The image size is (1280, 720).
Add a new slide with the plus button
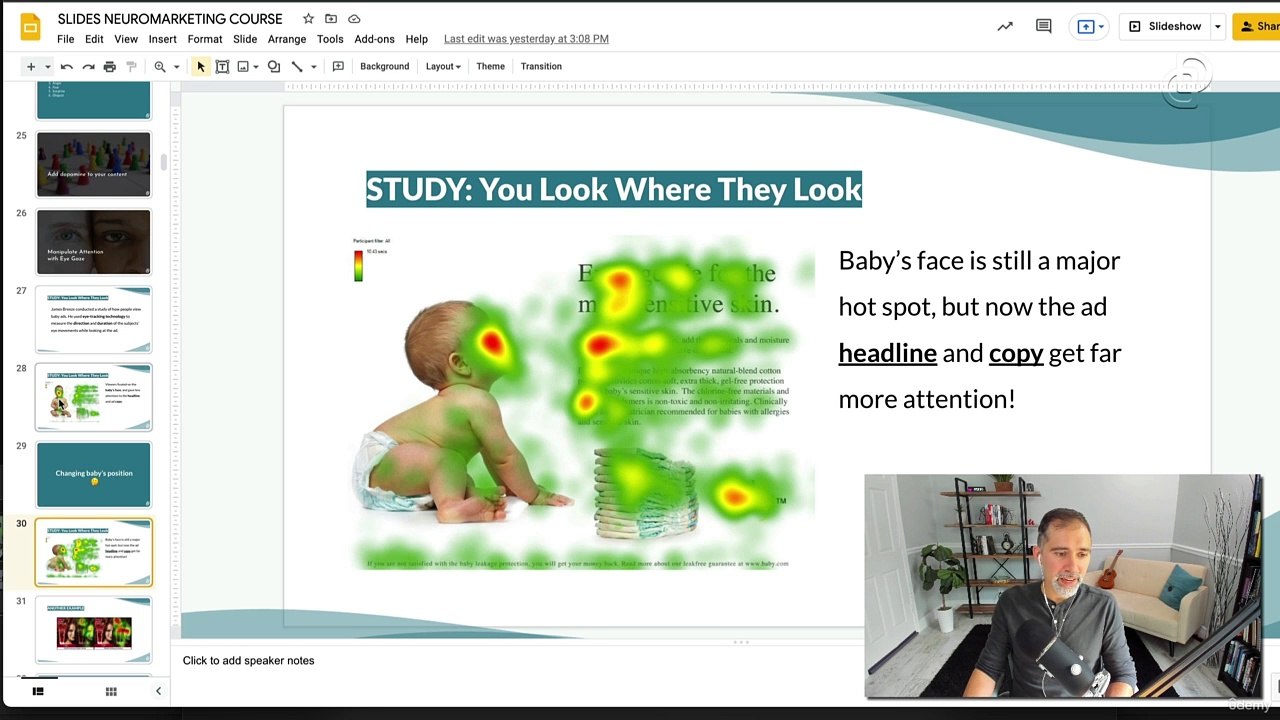(31, 67)
